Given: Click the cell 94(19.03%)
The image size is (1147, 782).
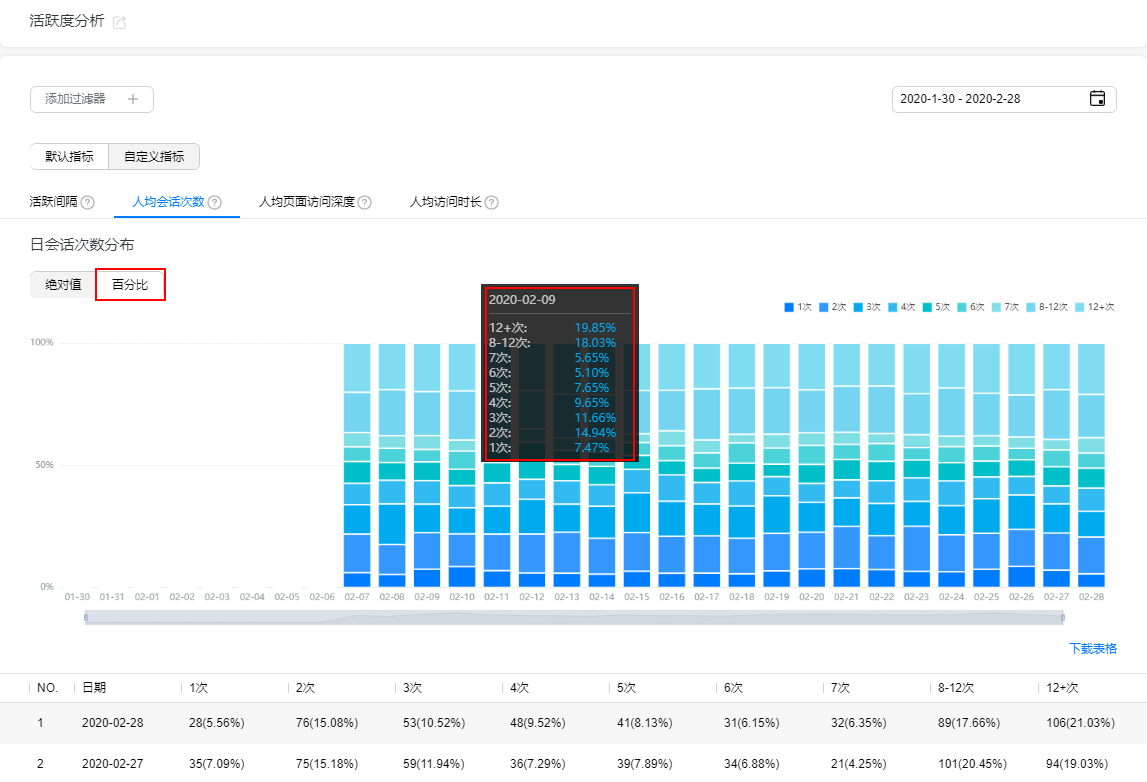Looking at the screenshot, I should [1077, 764].
